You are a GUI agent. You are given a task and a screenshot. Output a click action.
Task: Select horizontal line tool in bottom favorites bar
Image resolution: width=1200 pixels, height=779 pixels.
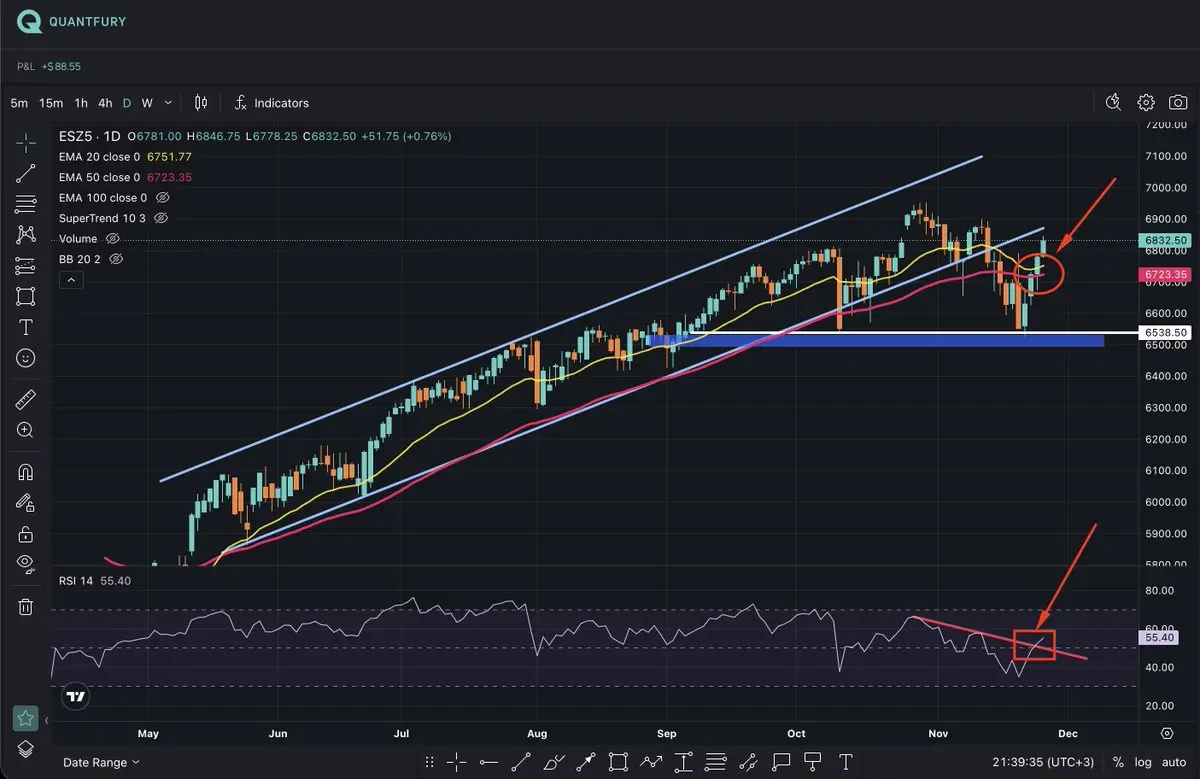coord(488,761)
